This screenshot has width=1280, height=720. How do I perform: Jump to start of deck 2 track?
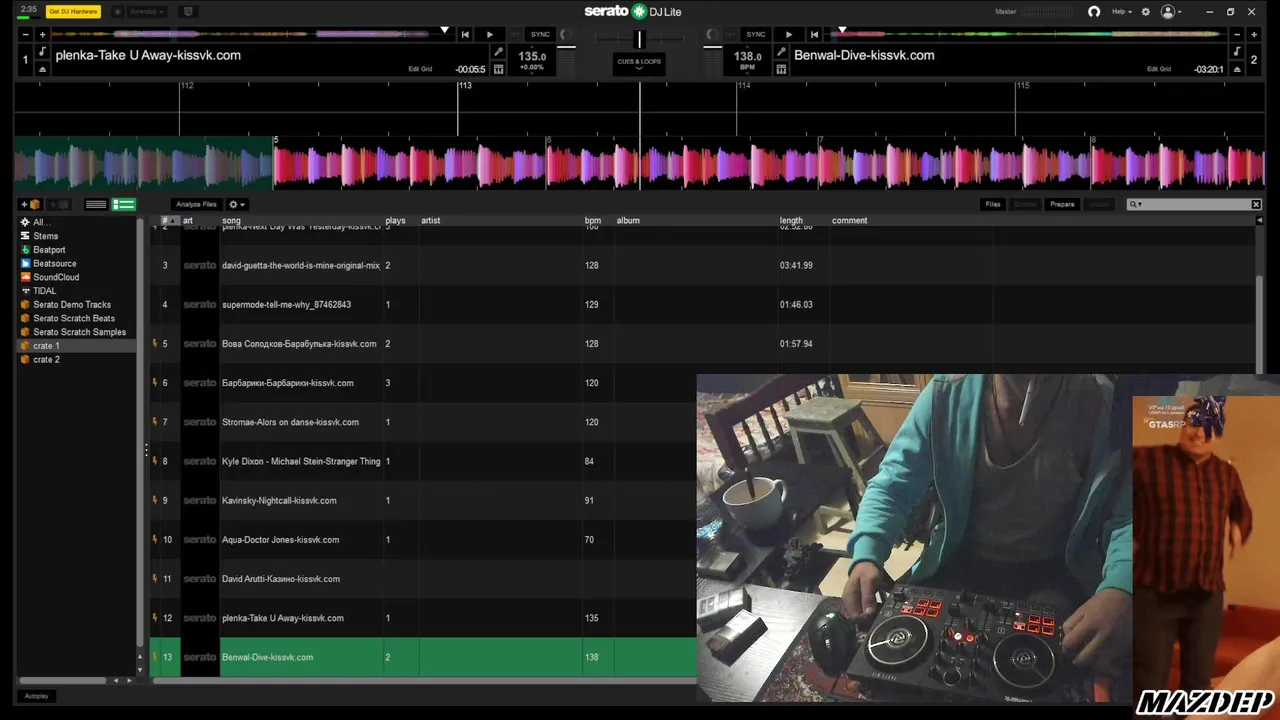(814, 34)
